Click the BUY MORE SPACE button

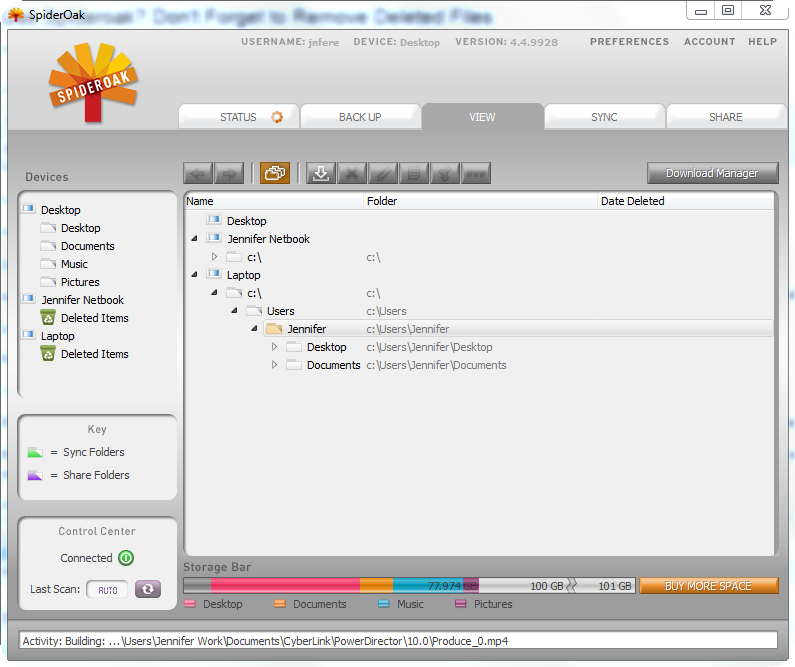[x=708, y=586]
